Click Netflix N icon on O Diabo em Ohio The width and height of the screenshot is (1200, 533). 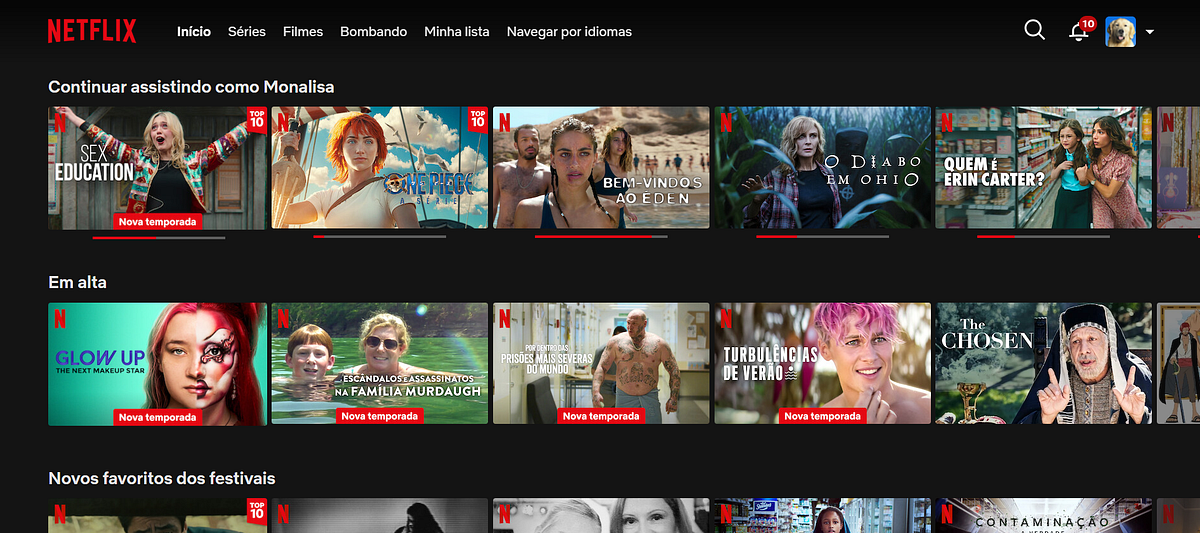coord(726,123)
